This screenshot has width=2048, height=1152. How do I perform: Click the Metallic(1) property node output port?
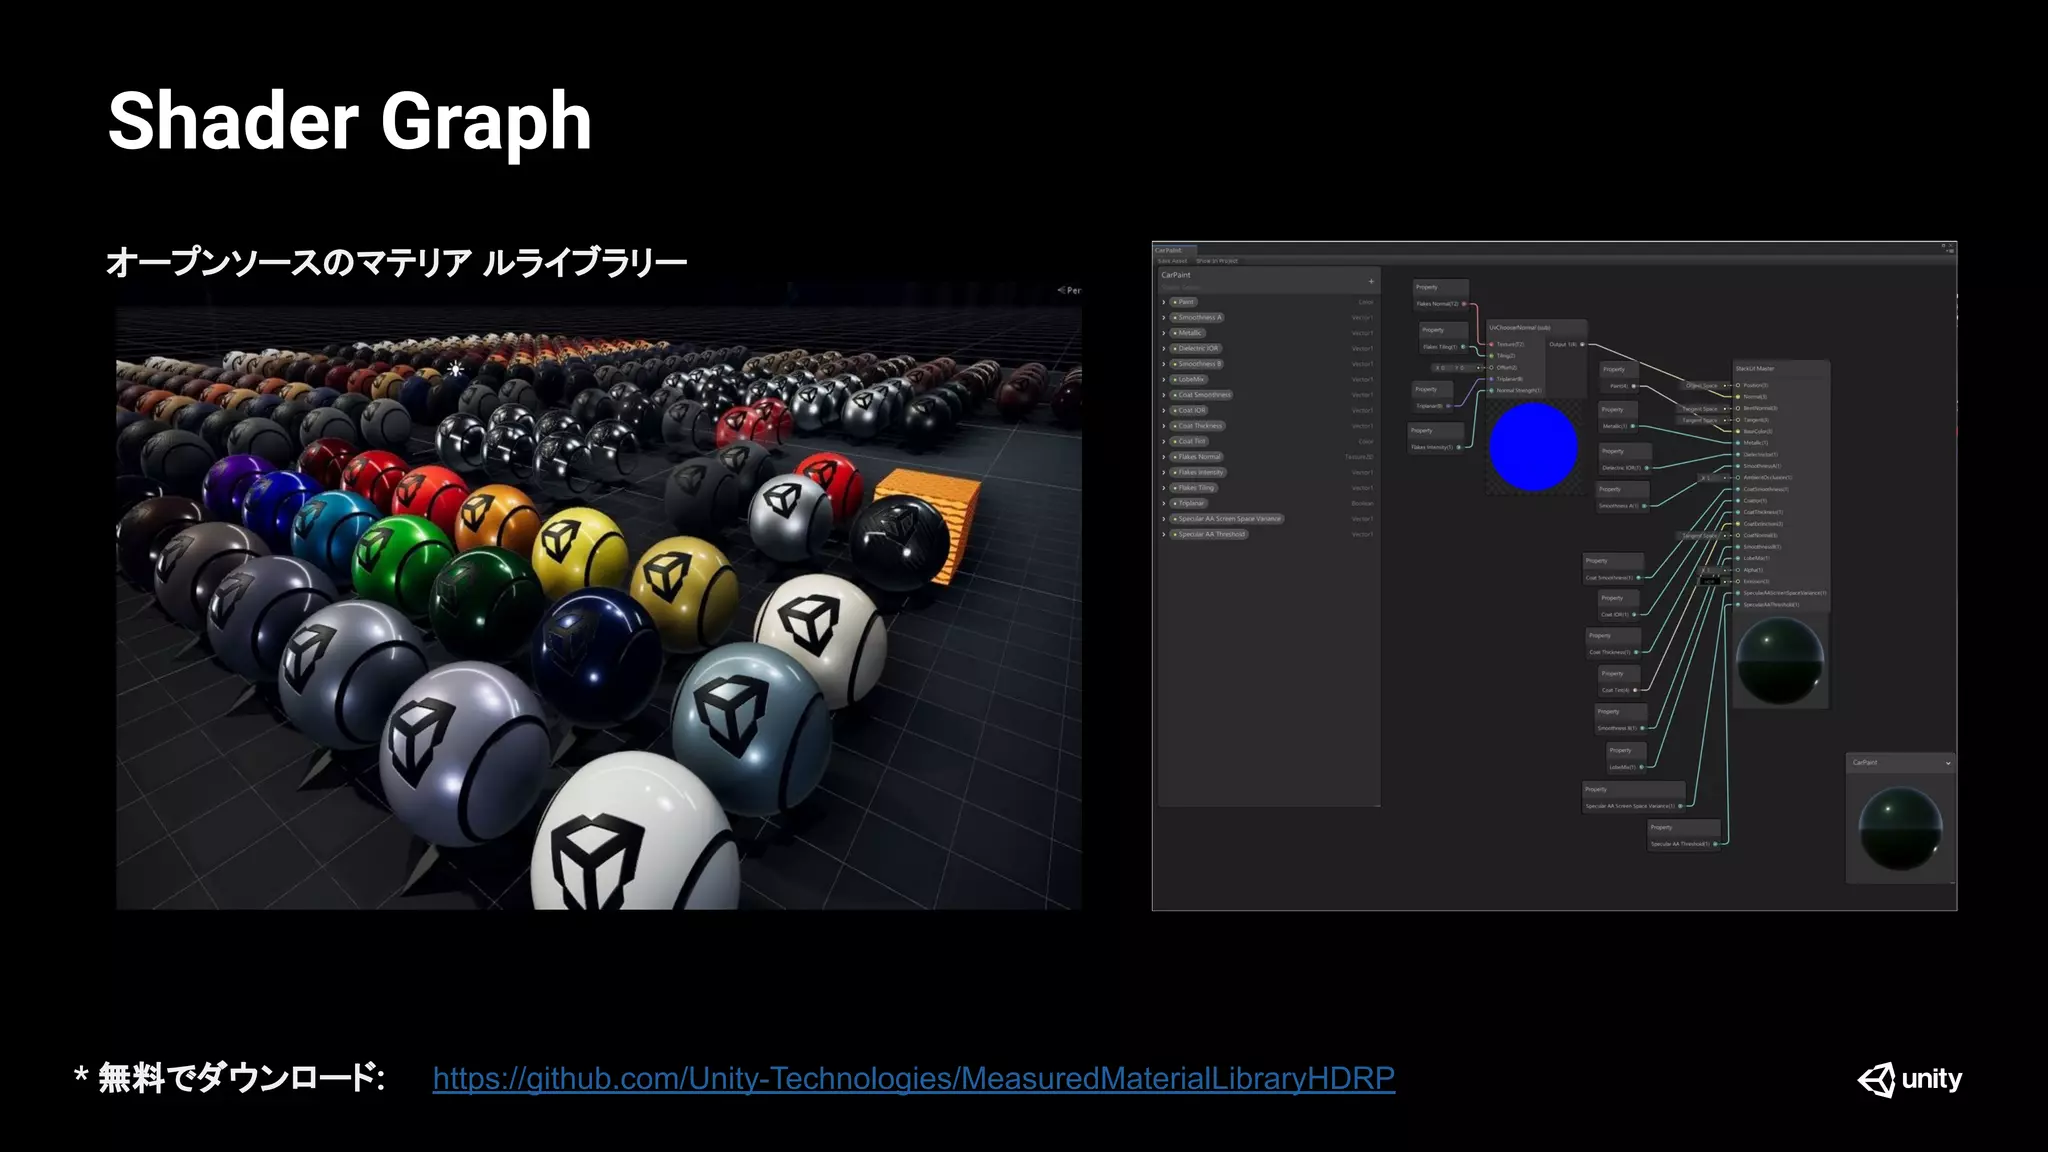(1634, 427)
